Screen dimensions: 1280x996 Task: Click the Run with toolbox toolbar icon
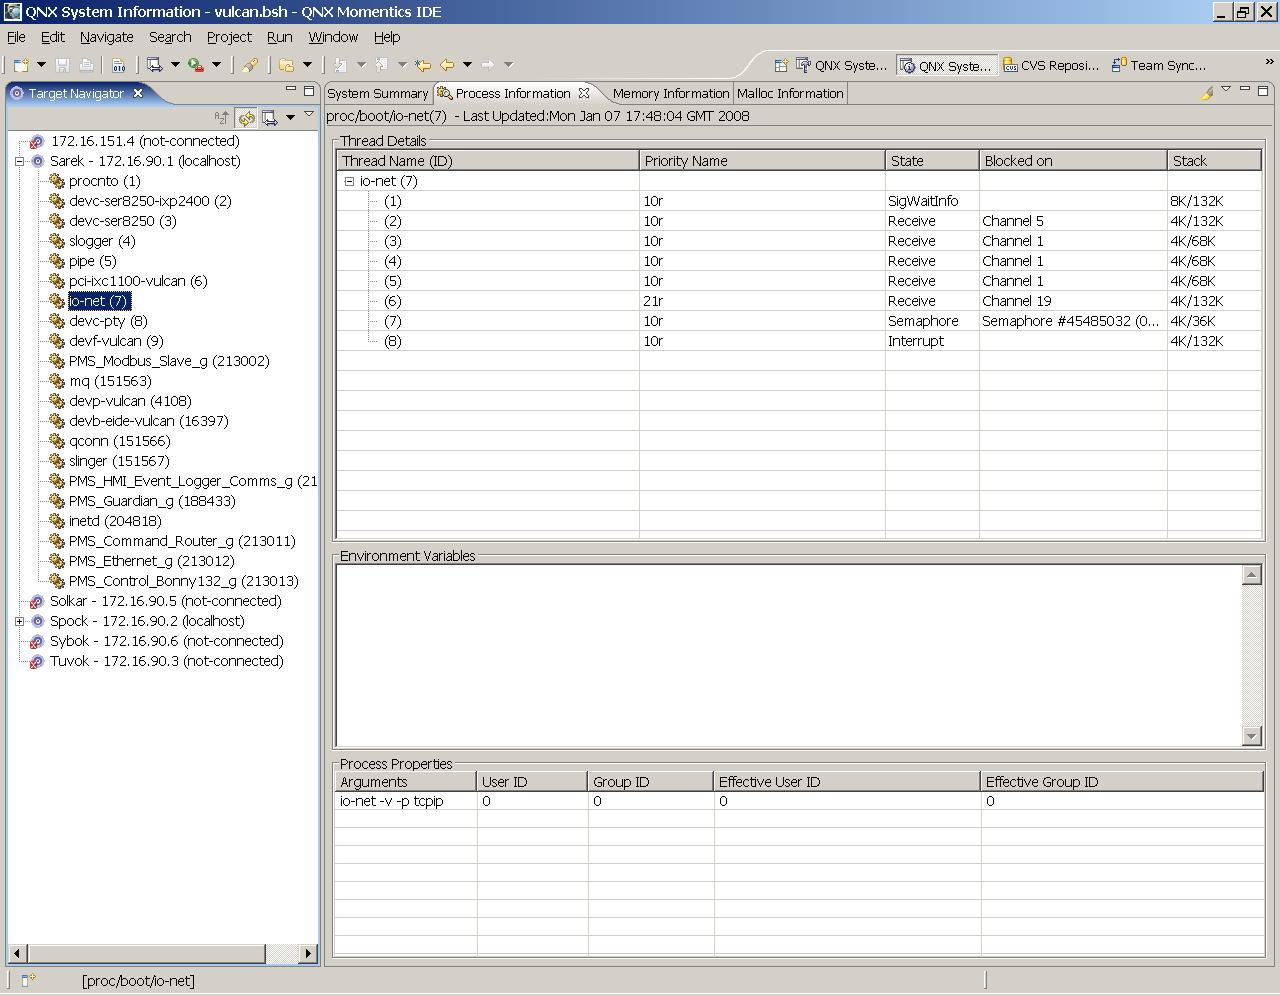click(x=196, y=65)
